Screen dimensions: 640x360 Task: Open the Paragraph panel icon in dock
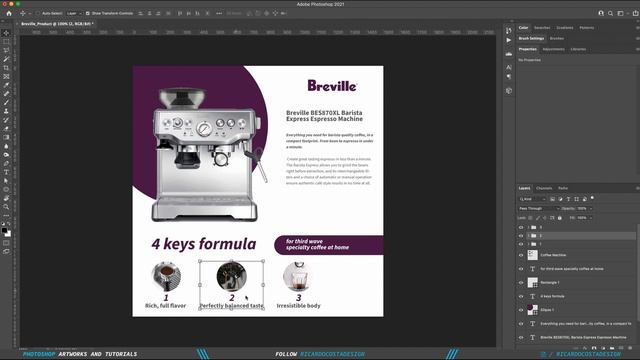[509, 77]
